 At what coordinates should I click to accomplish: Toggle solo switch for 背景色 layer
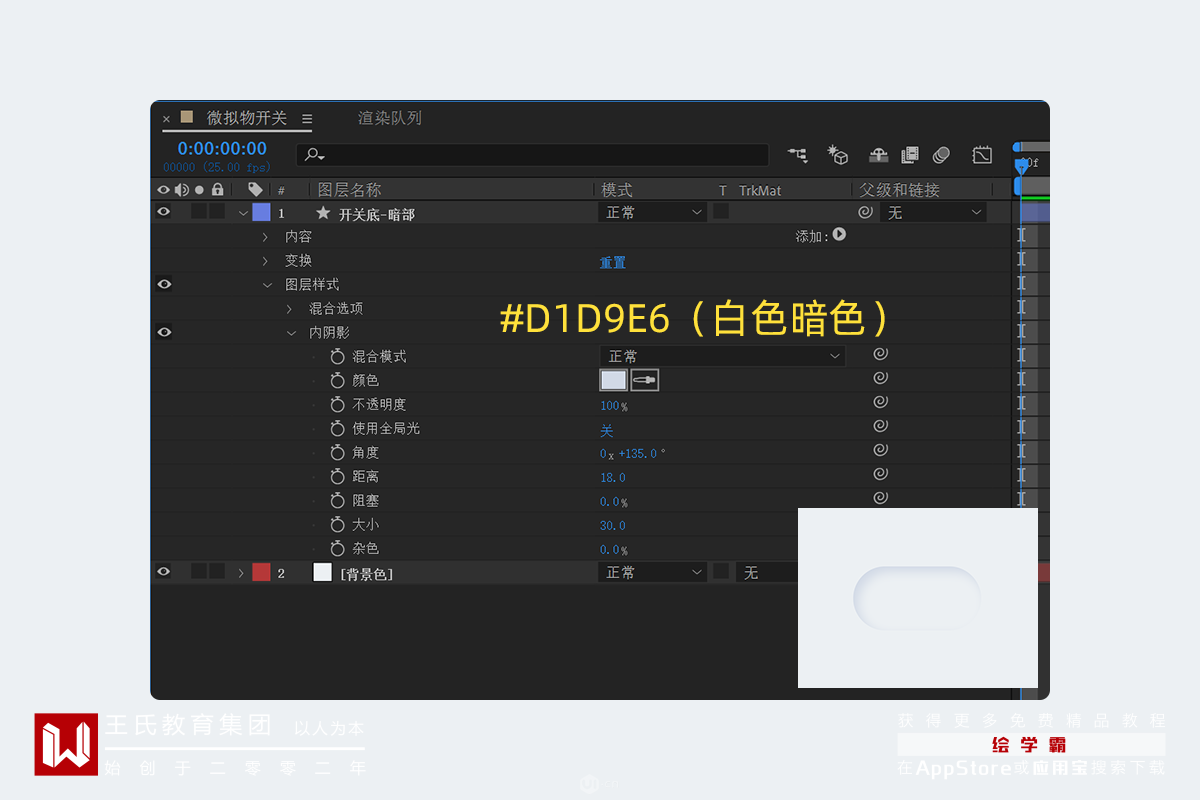coord(199,570)
